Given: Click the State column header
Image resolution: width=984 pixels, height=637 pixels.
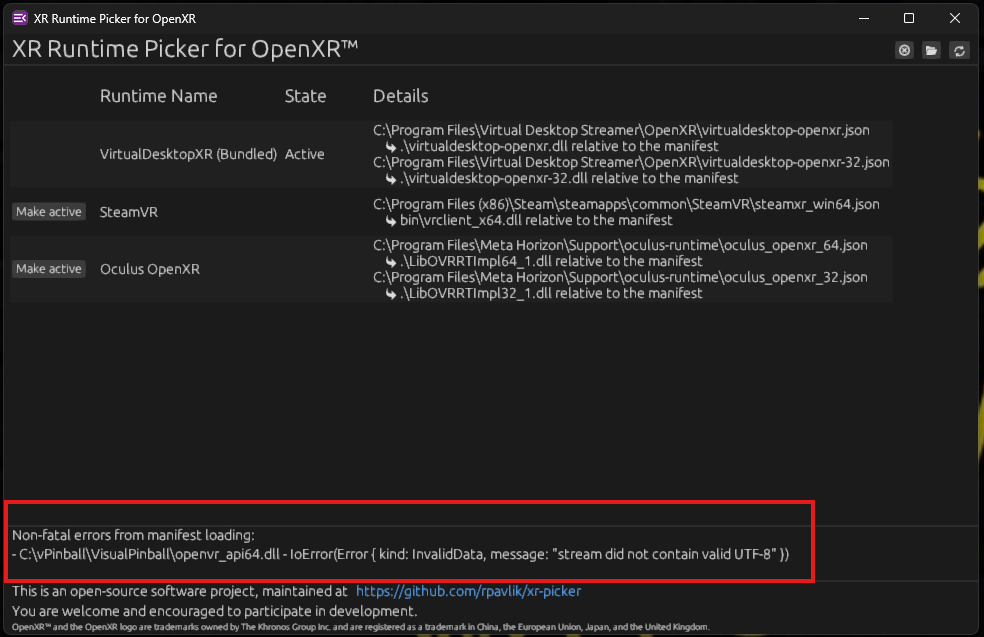Looking at the screenshot, I should [305, 96].
